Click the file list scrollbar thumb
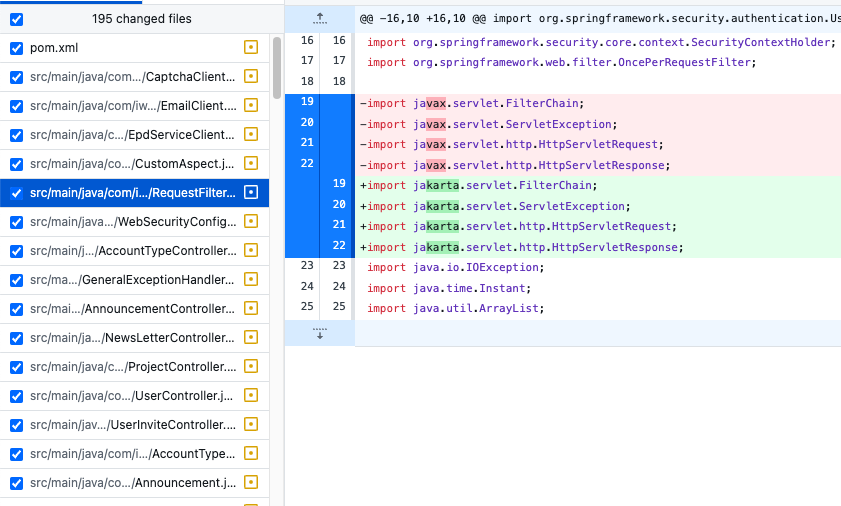This screenshot has width=841, height=506. (x=277, y=68)
